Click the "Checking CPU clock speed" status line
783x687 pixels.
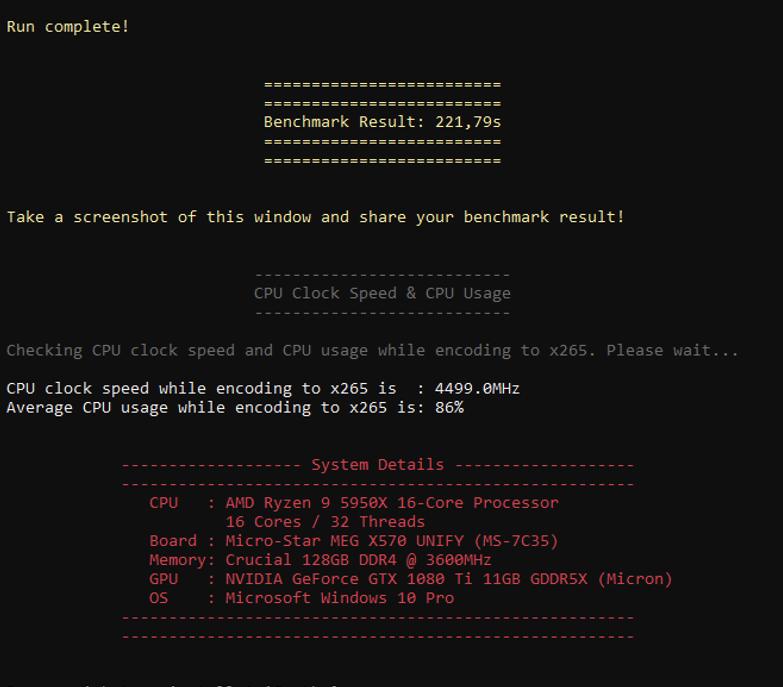[372, 350]
